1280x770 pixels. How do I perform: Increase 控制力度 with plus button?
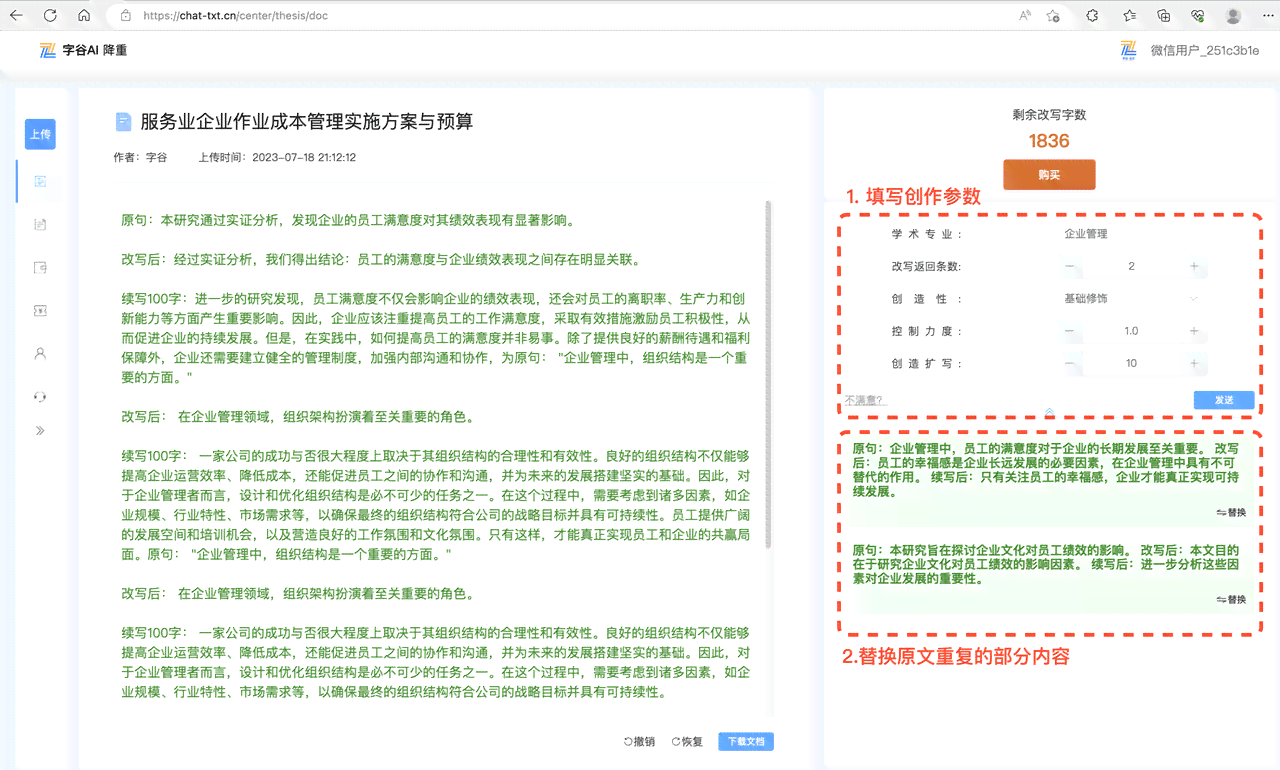tap(1194, 331)
